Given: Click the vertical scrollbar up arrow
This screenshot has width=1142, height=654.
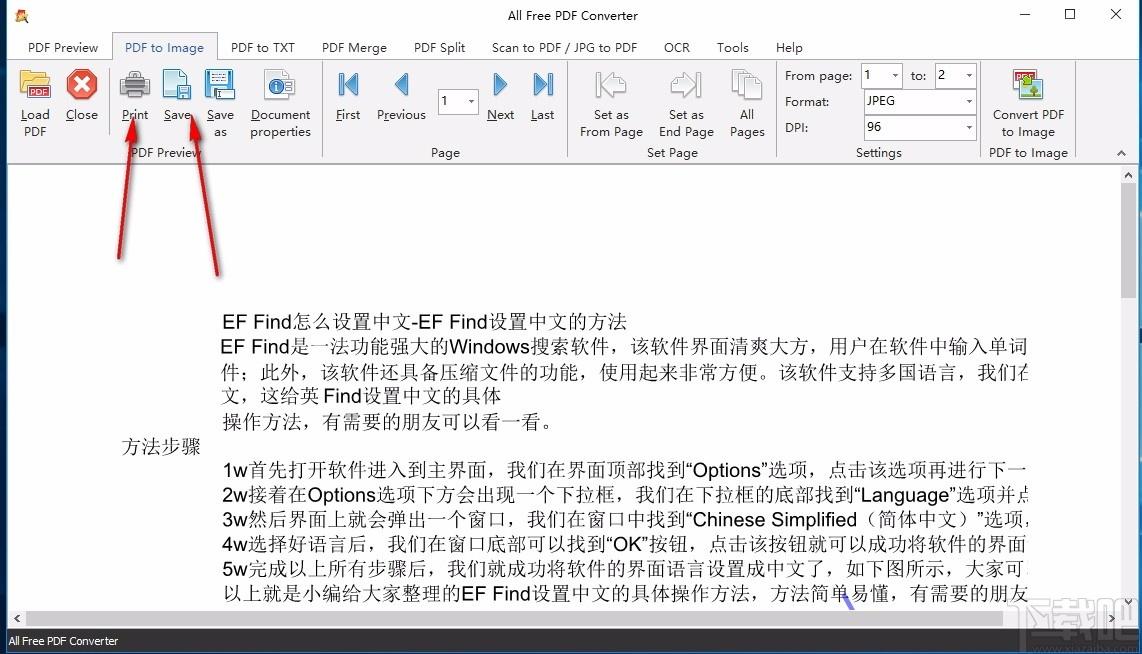Looking at the screenshot, I should 1128,175.
